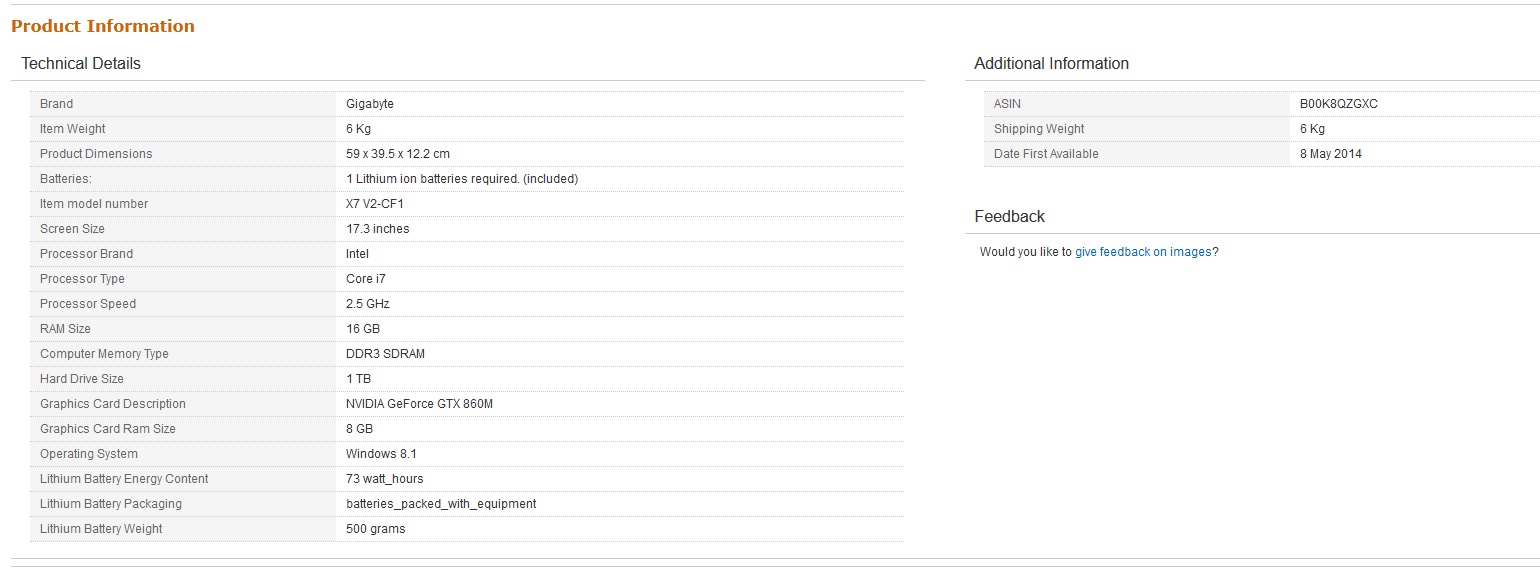The image size is (1540, 581).
Task: Click the Processor Speed row label
Action: 88,304
